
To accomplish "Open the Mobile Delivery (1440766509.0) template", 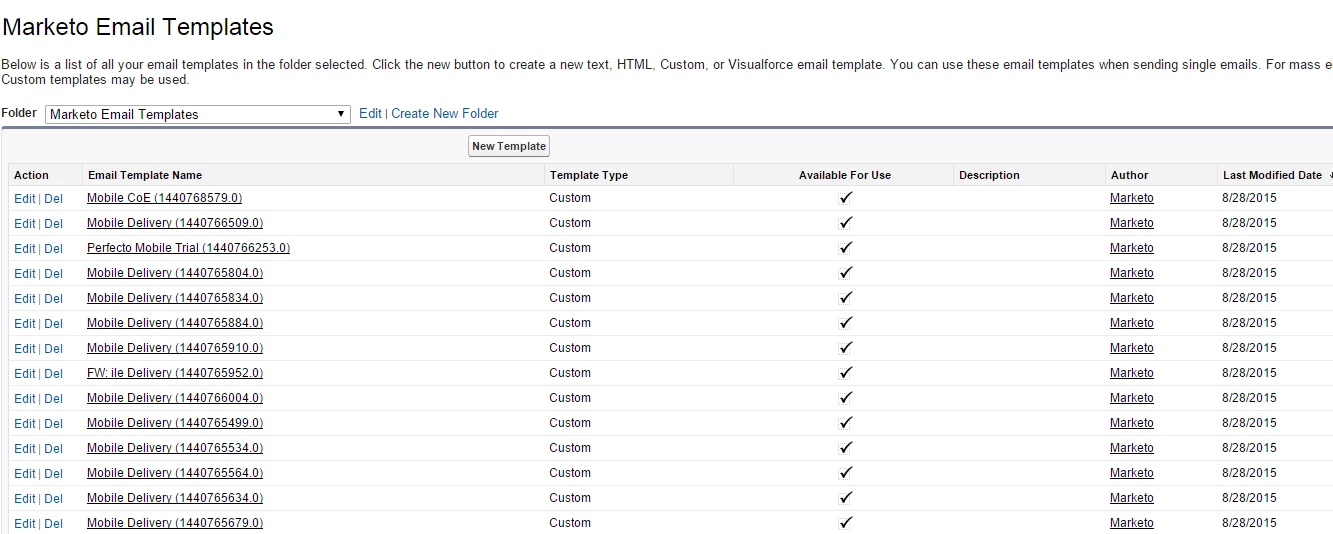I will (175, 223).
